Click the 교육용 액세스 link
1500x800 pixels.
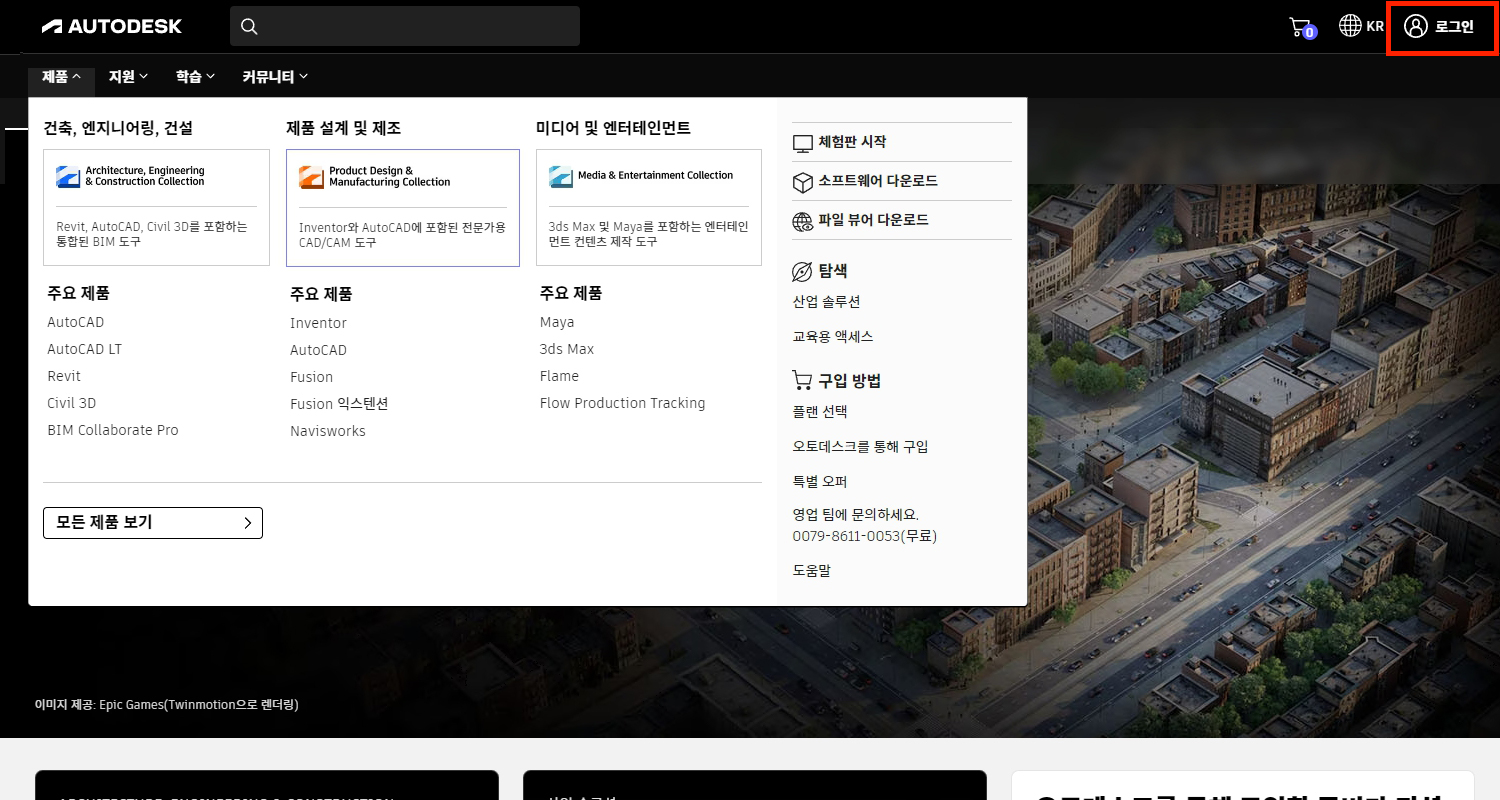pos(832,336)
